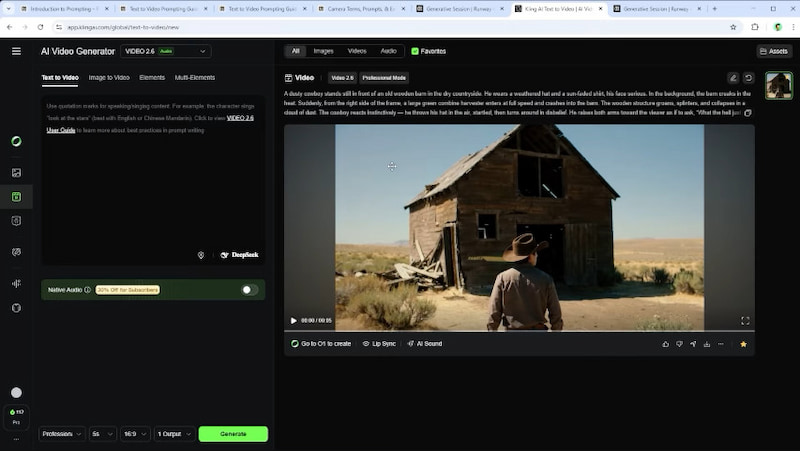Open the Assets panel
This screenshot has height=451, width=800.
pyautogui.click(x=773, y=51)
